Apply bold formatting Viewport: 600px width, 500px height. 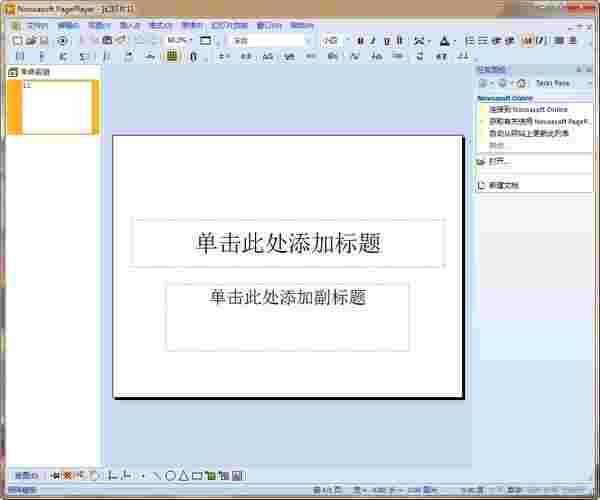pyautogui.click(x=360, y=41)
